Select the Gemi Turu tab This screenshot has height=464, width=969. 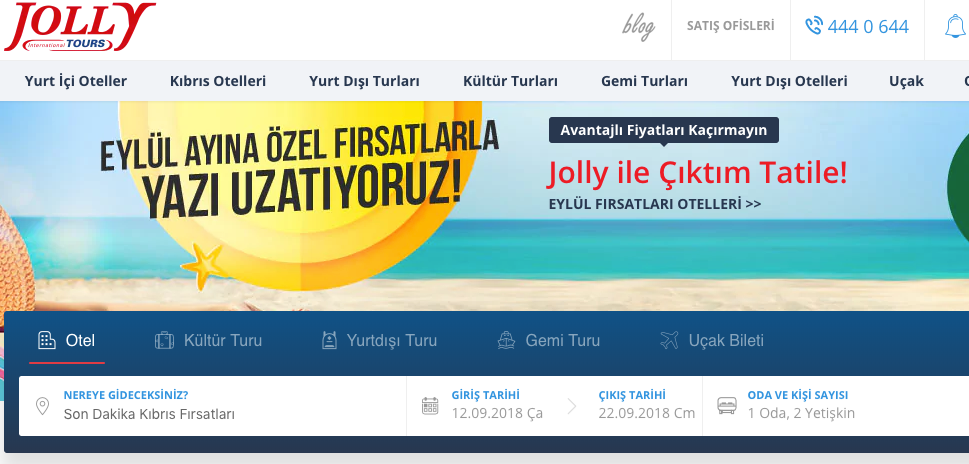pyautogui.click(x=549, y=340)
